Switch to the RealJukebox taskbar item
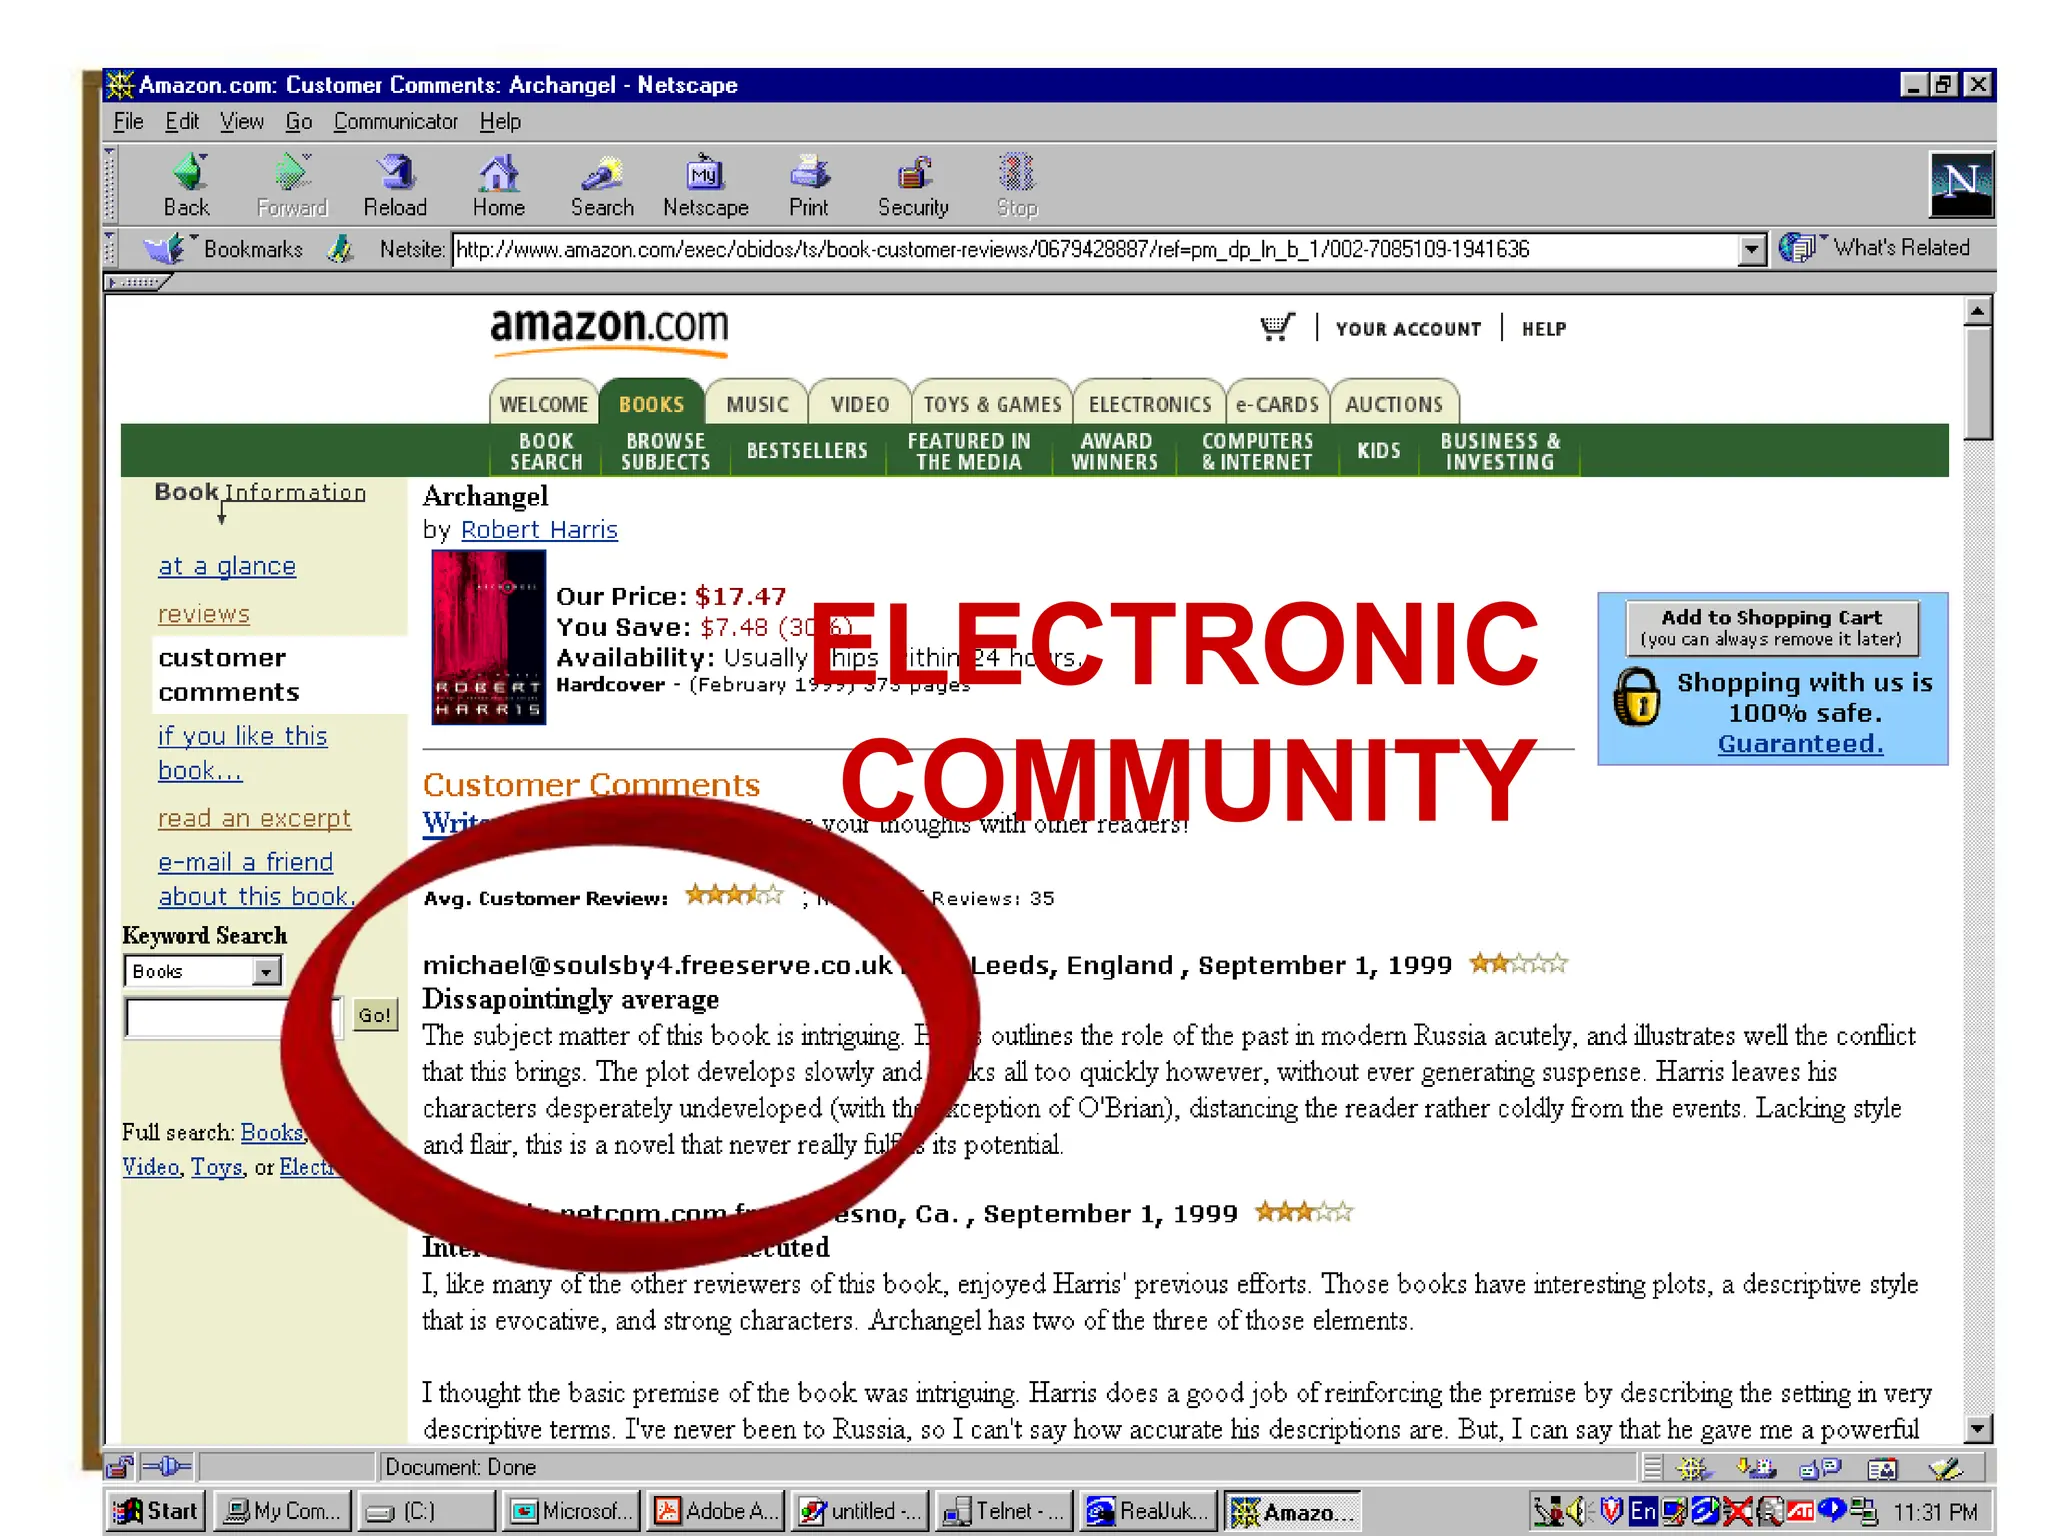 [x=1149, y=1510]
